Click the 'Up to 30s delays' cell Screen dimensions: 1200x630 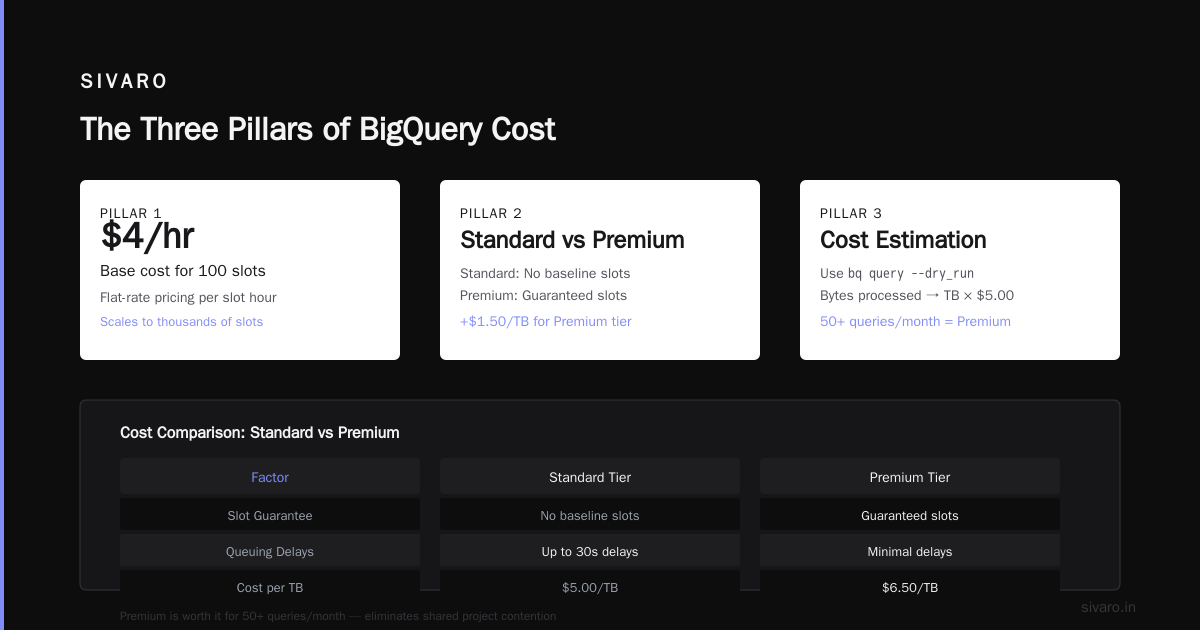point(590,551)
